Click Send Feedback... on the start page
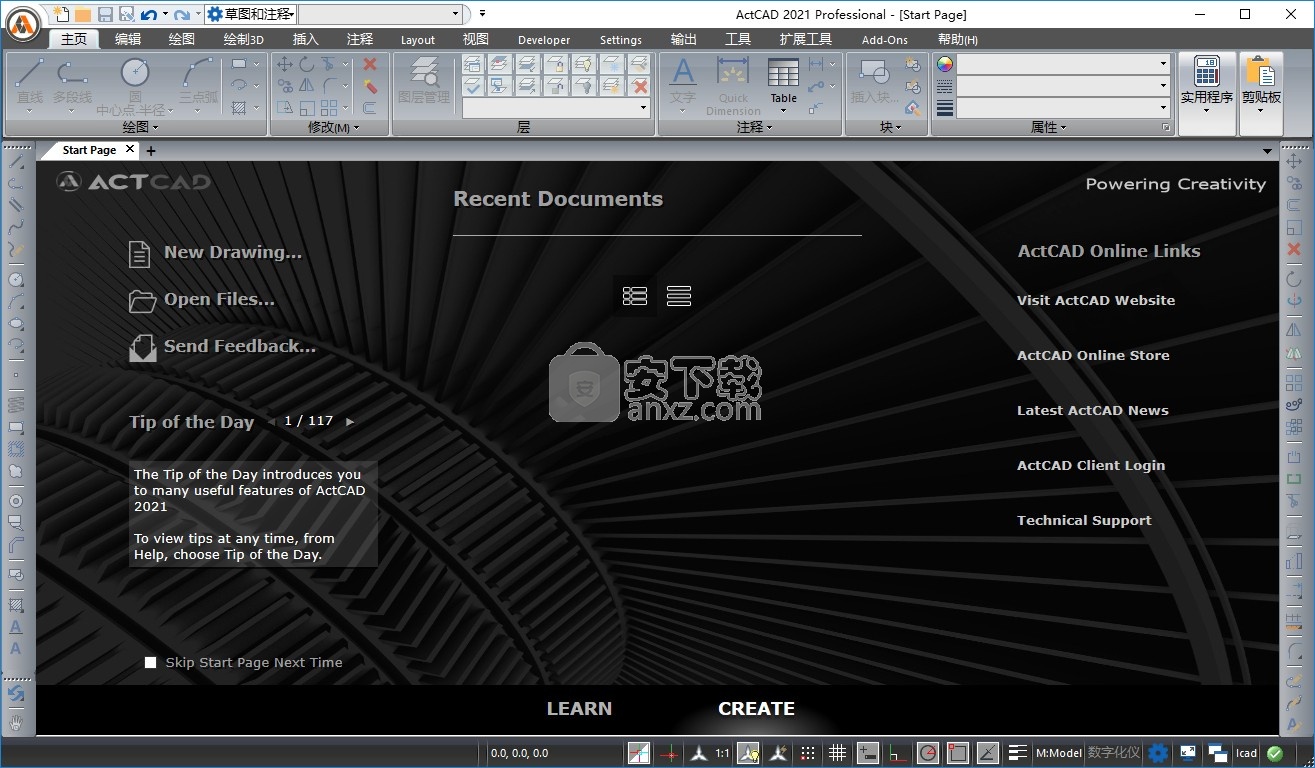Image resolution: width=1315 pixels, height=768 pixels. [222, 347]
